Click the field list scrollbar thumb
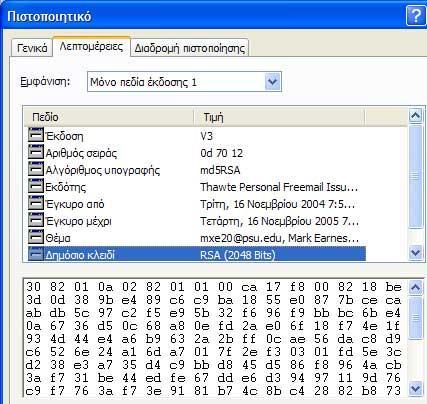Screen dimensions: 427x404 pos(415,176)
